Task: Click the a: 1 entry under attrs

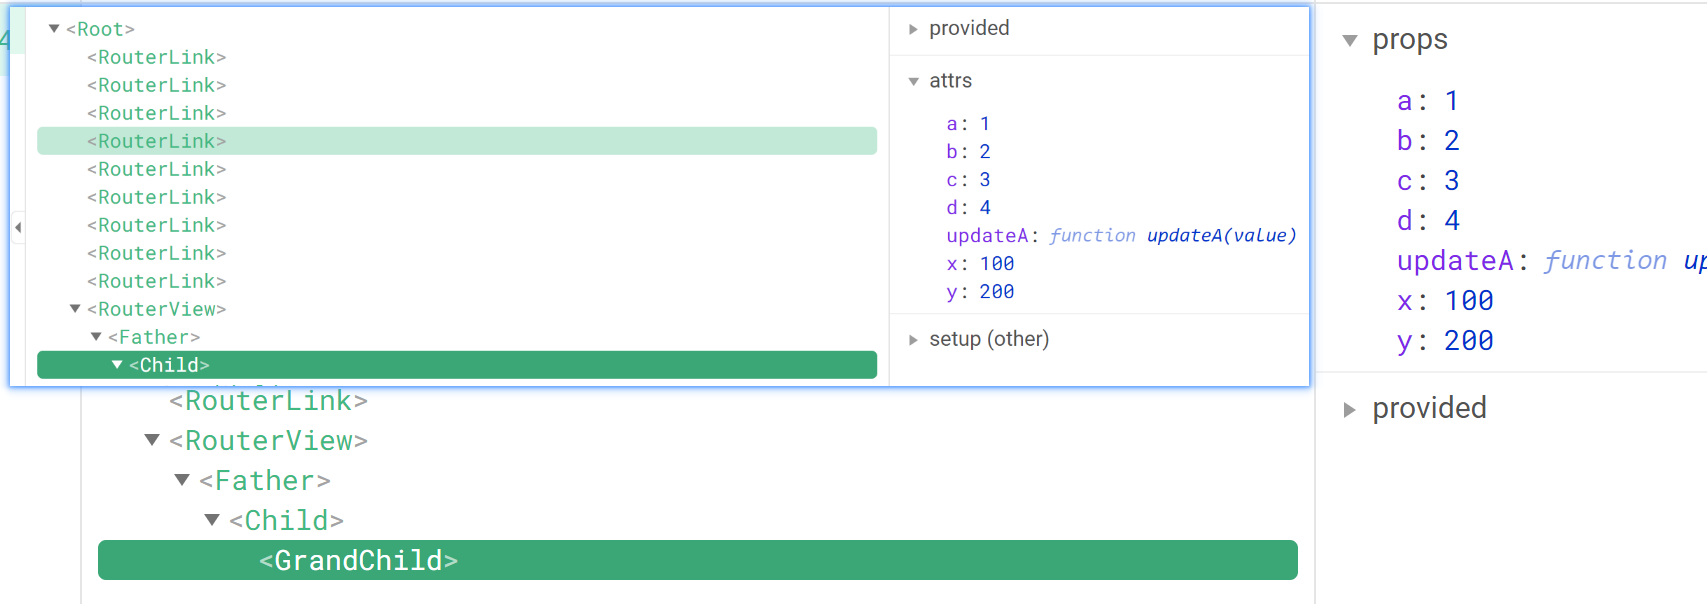Action: (x=967, y=124)
